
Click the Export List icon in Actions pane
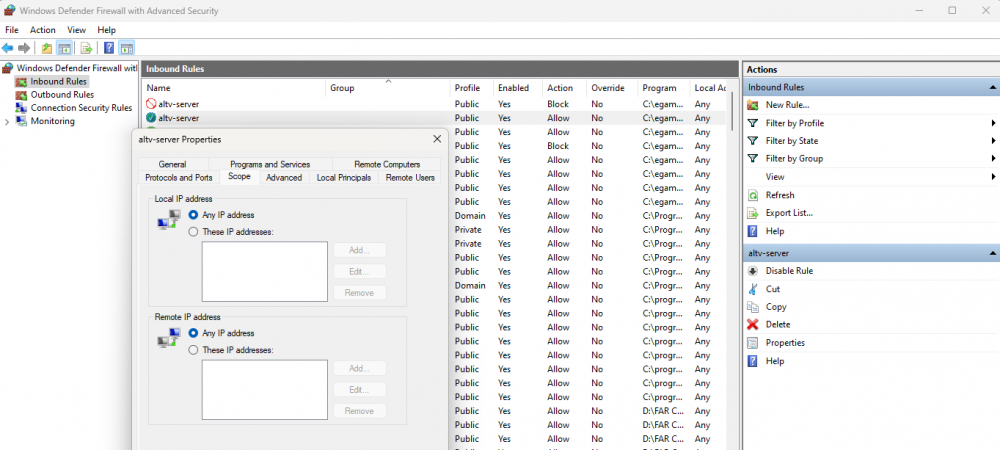pyautogui.click(x=753, y=213)
